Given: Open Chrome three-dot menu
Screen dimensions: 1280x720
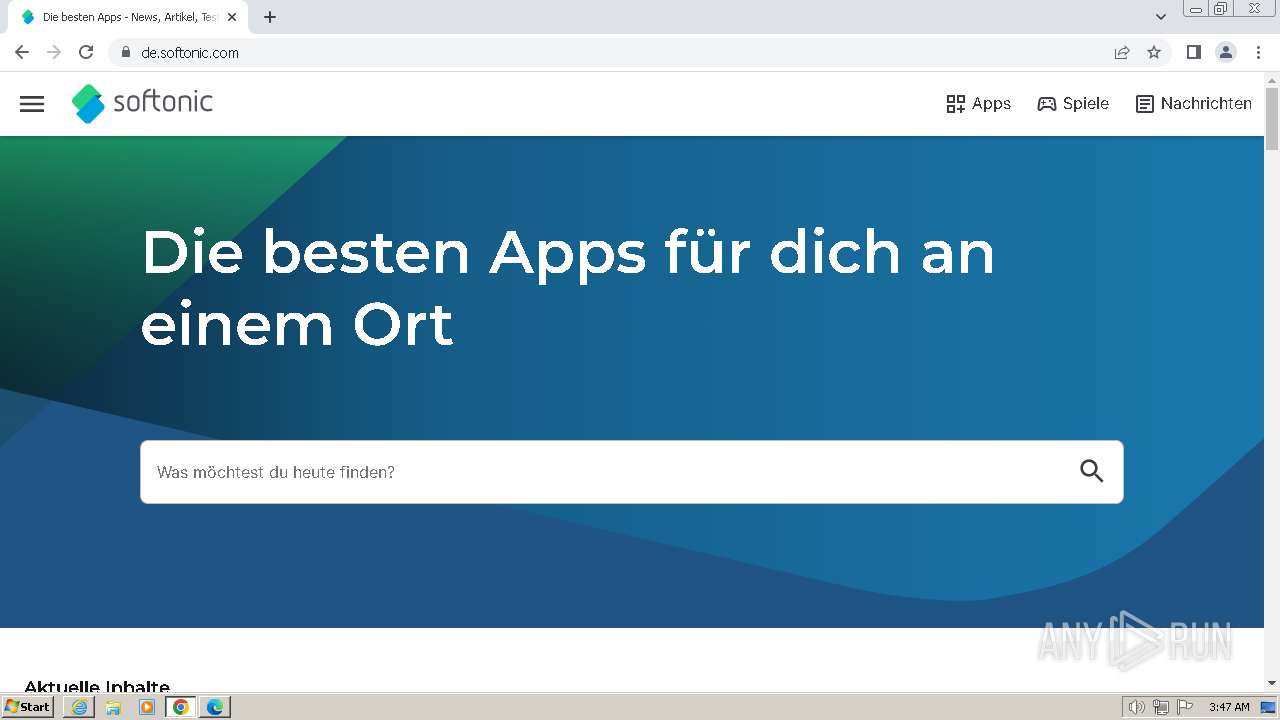Looking at the screenshot, I should pos(1258,52).
